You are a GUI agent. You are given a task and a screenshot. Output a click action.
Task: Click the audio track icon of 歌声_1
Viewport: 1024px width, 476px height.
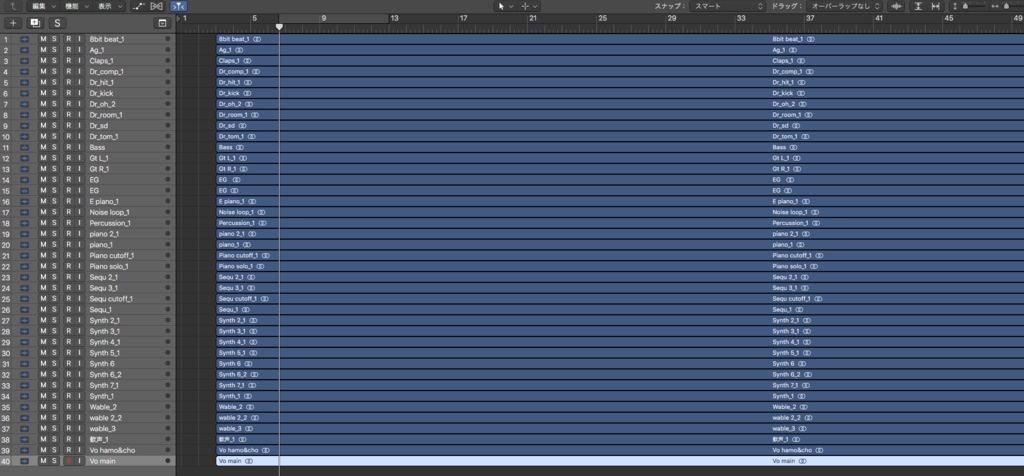click(x=24, y=439)
